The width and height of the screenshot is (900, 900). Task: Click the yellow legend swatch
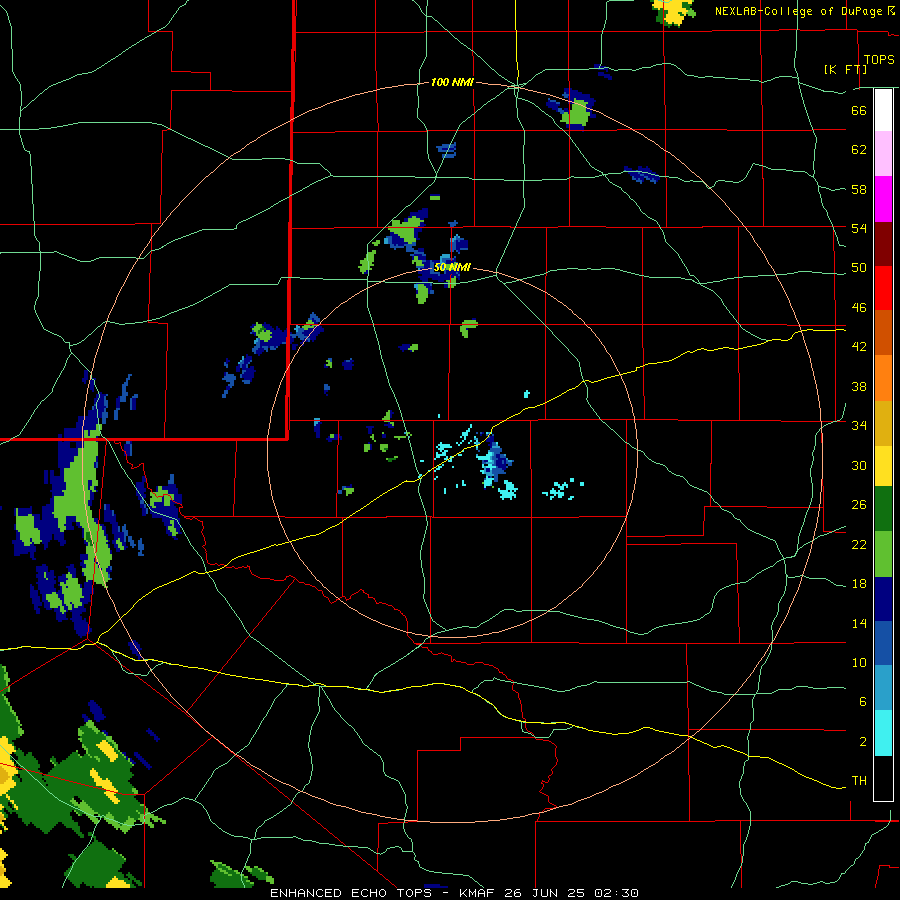[883, 466]
